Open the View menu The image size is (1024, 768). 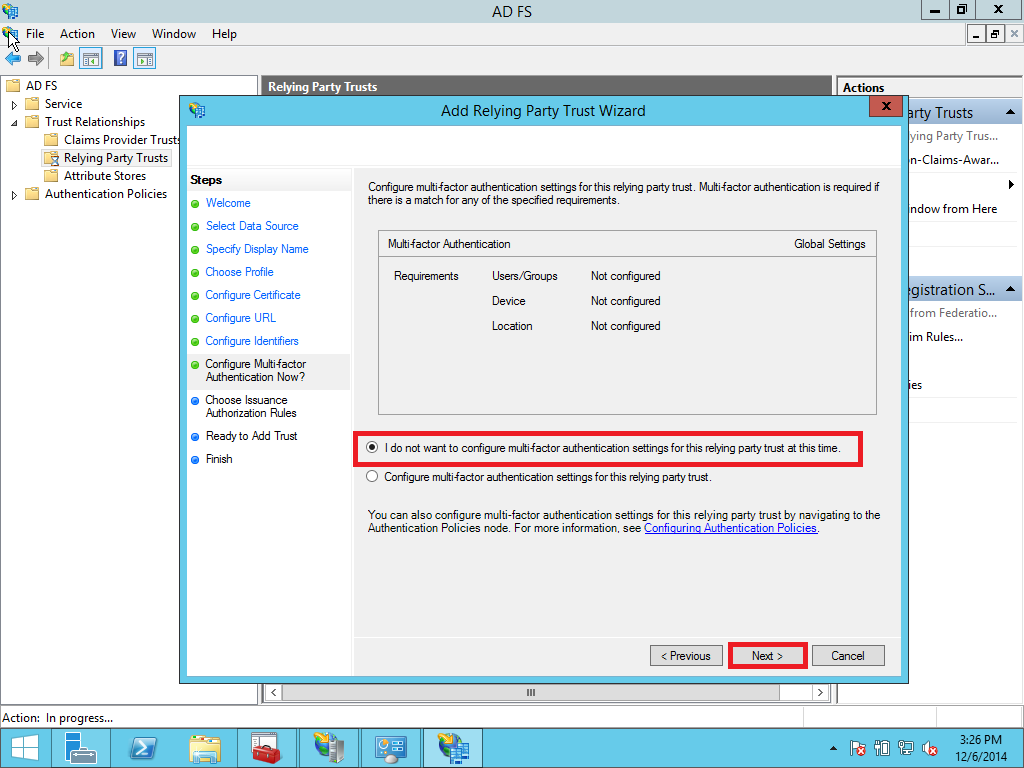(x=123, y=34)
